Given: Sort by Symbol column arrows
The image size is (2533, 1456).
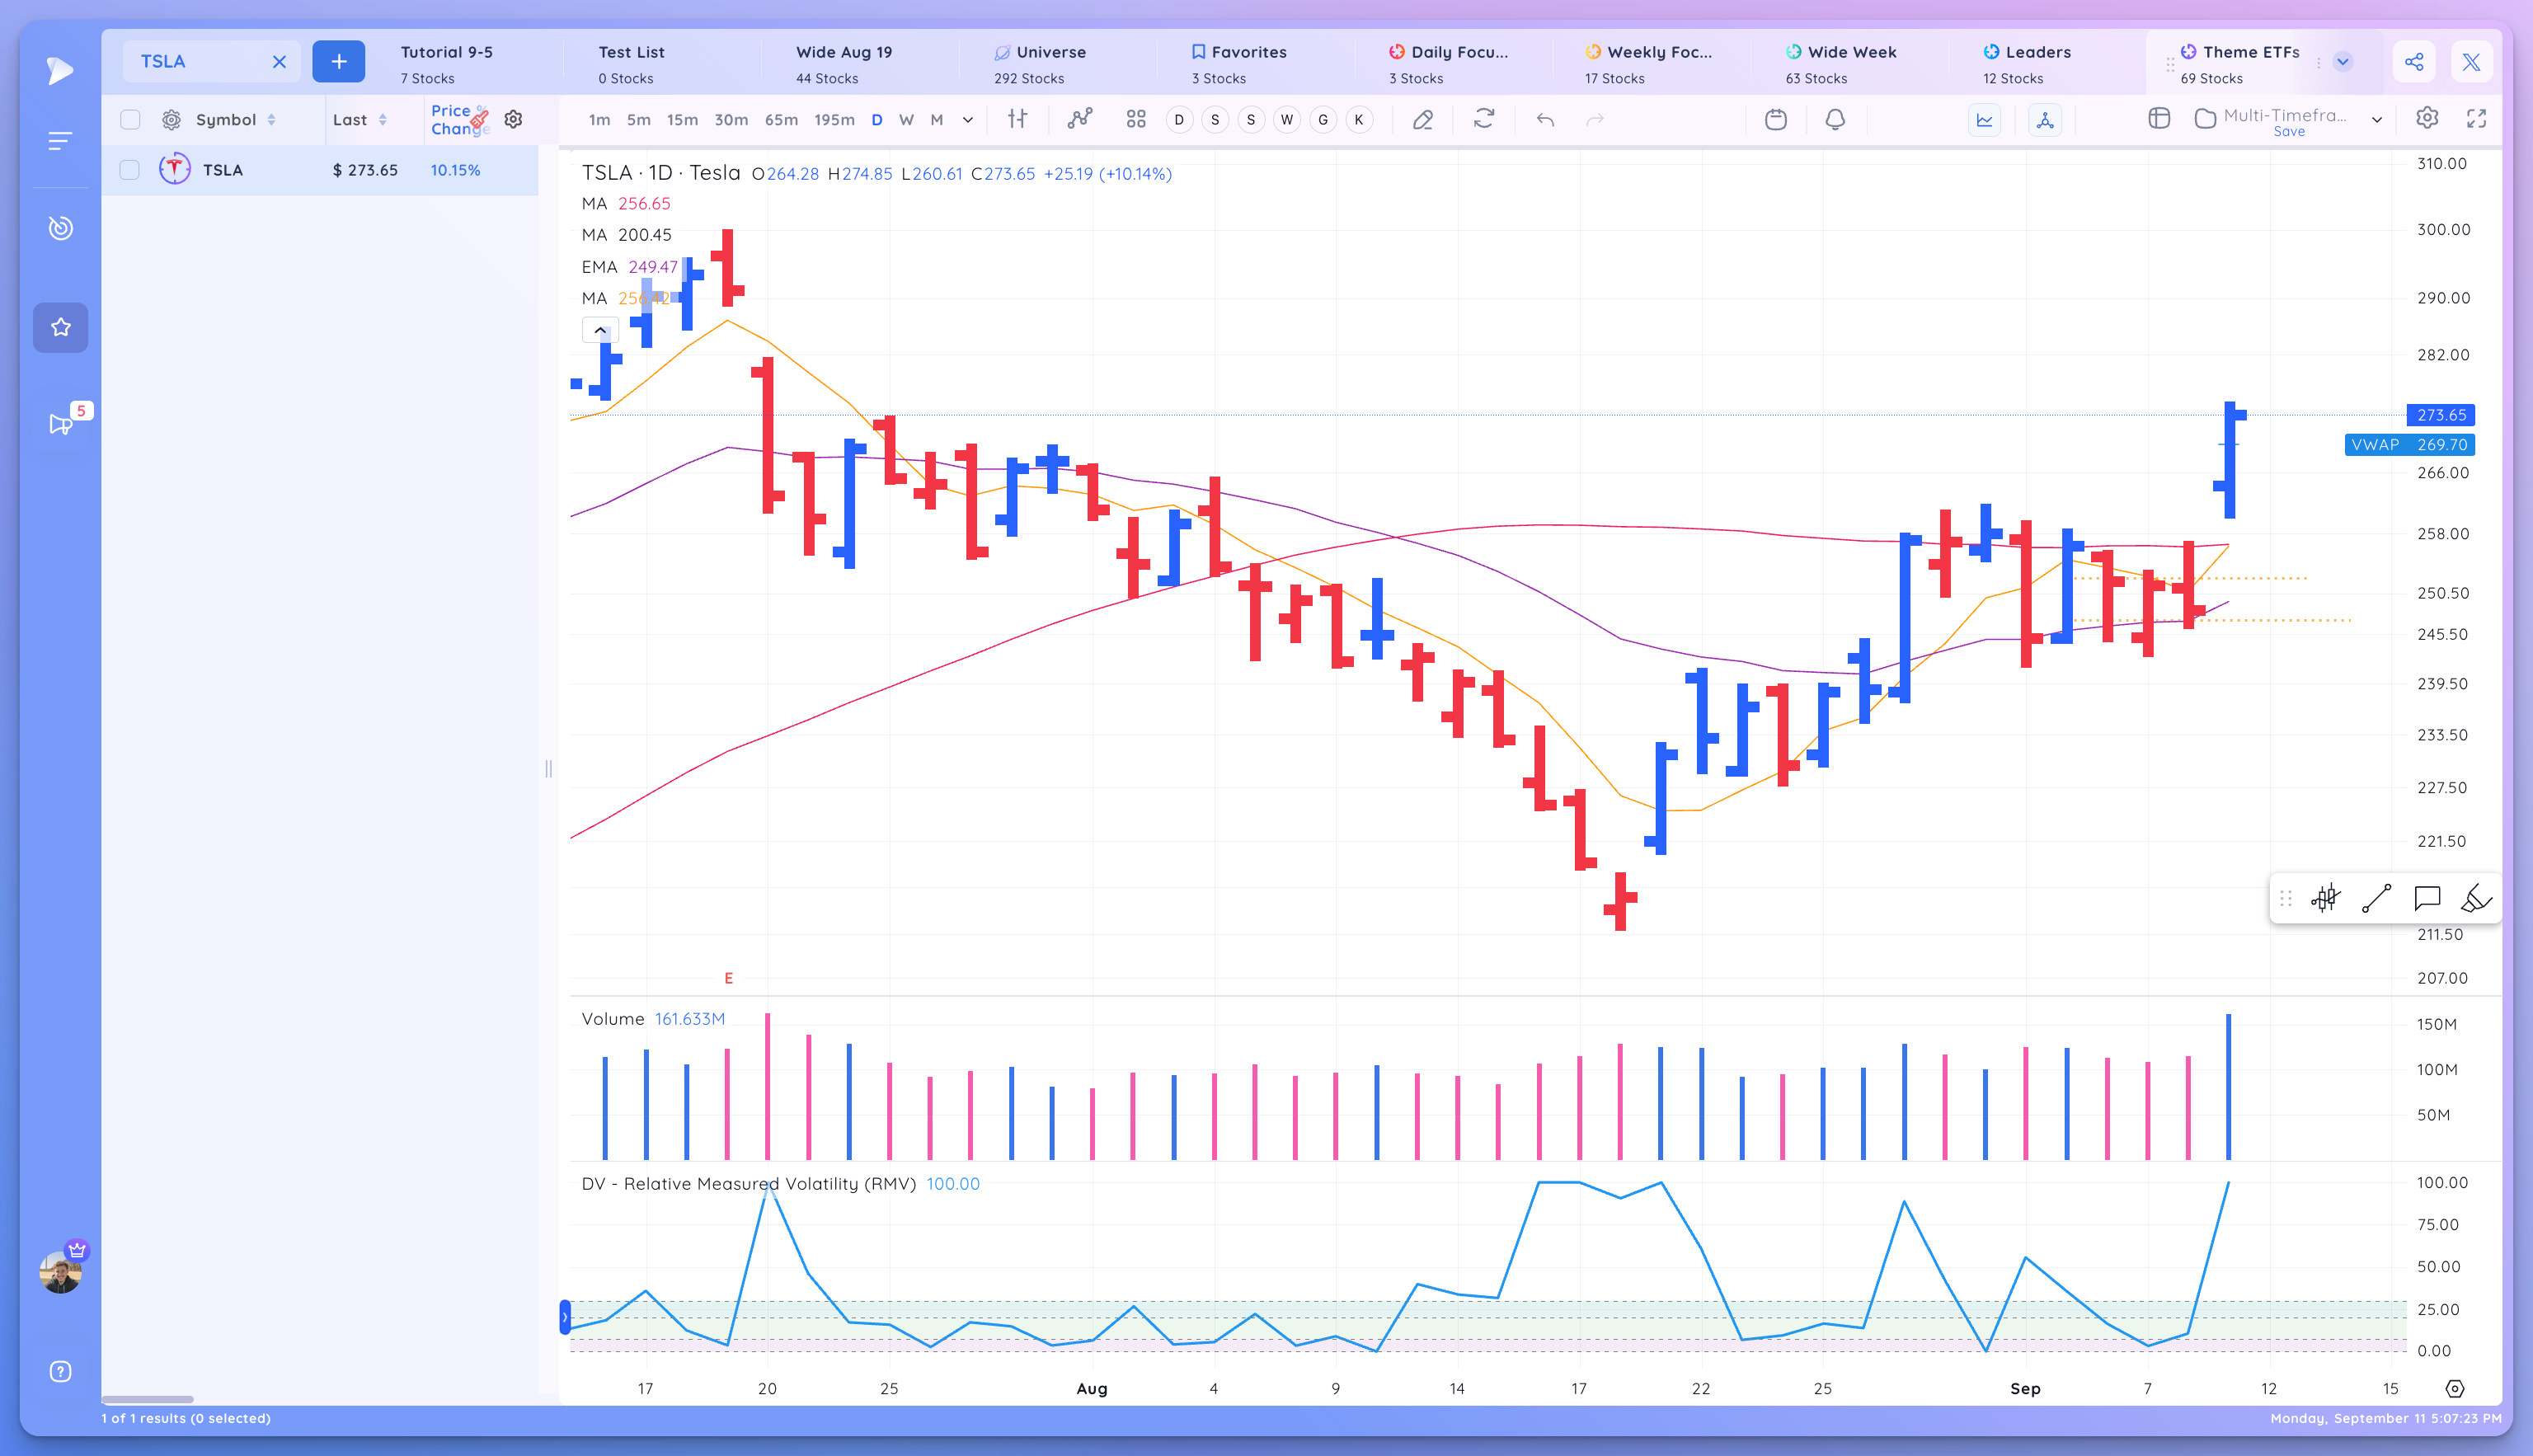Looking at the screenshot, I should pyautogui.click(x=271, y=120).
